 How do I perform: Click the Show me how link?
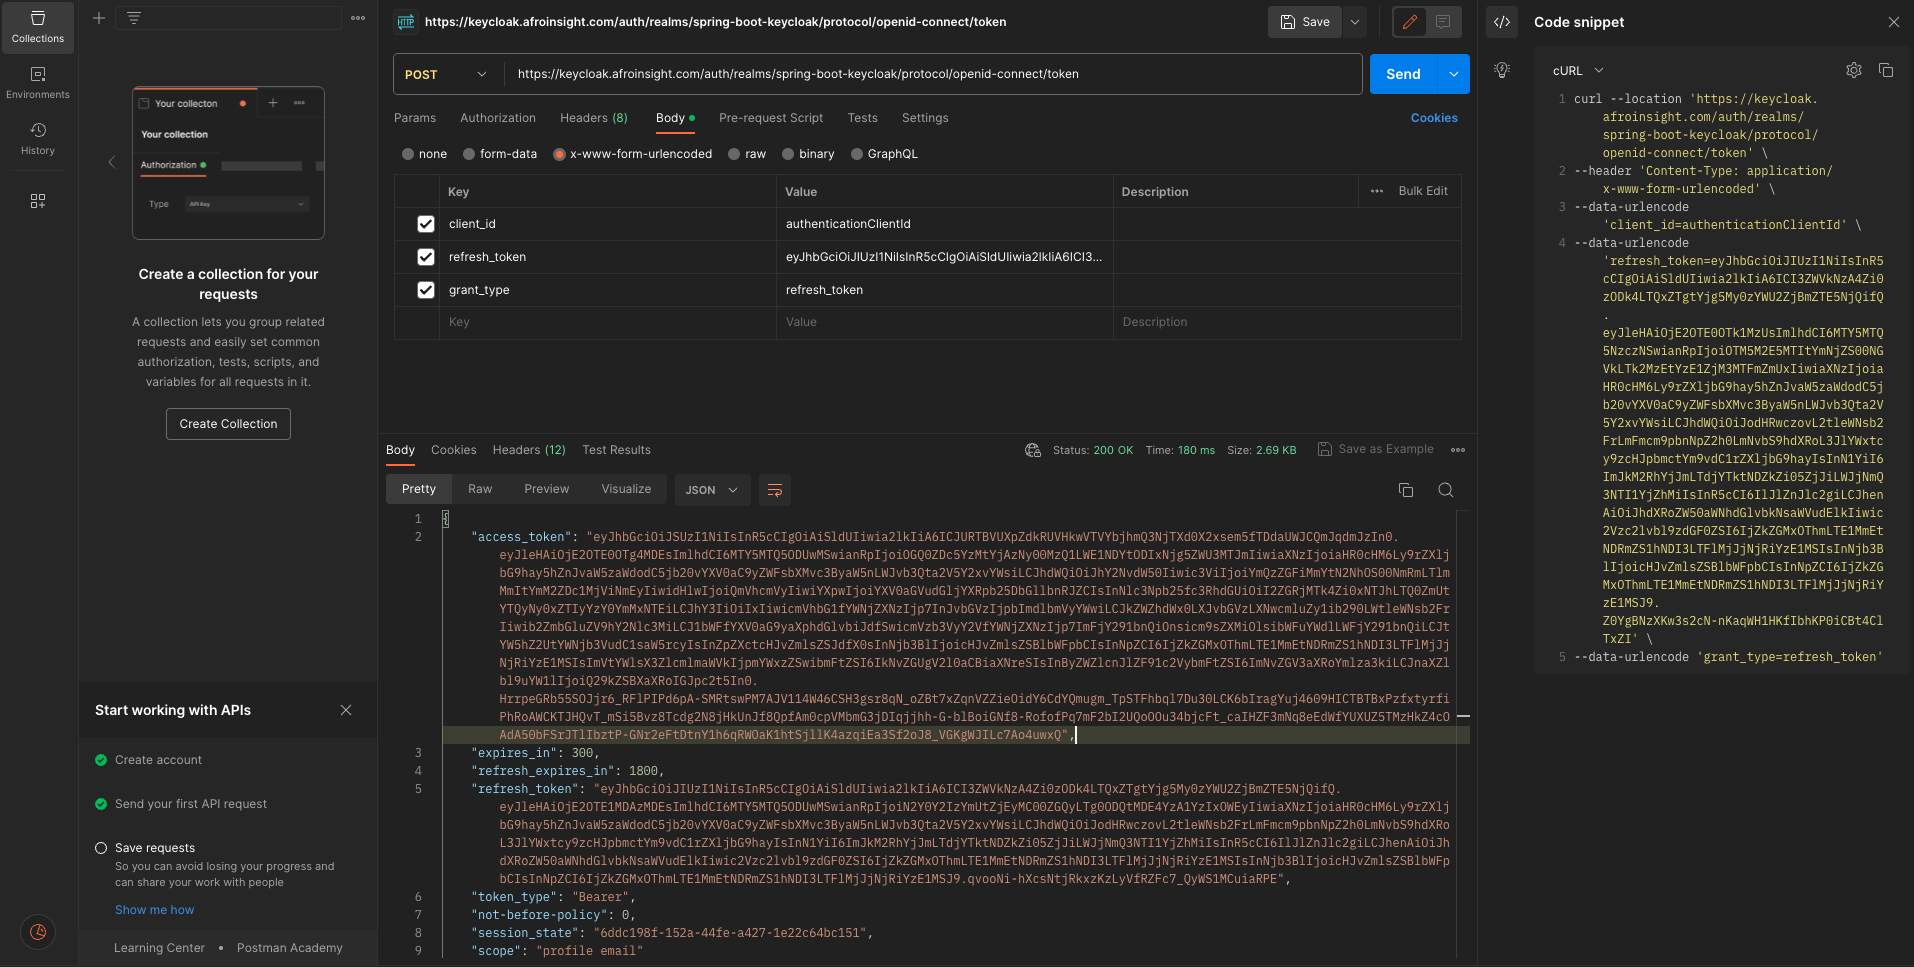tap(155, 910)
